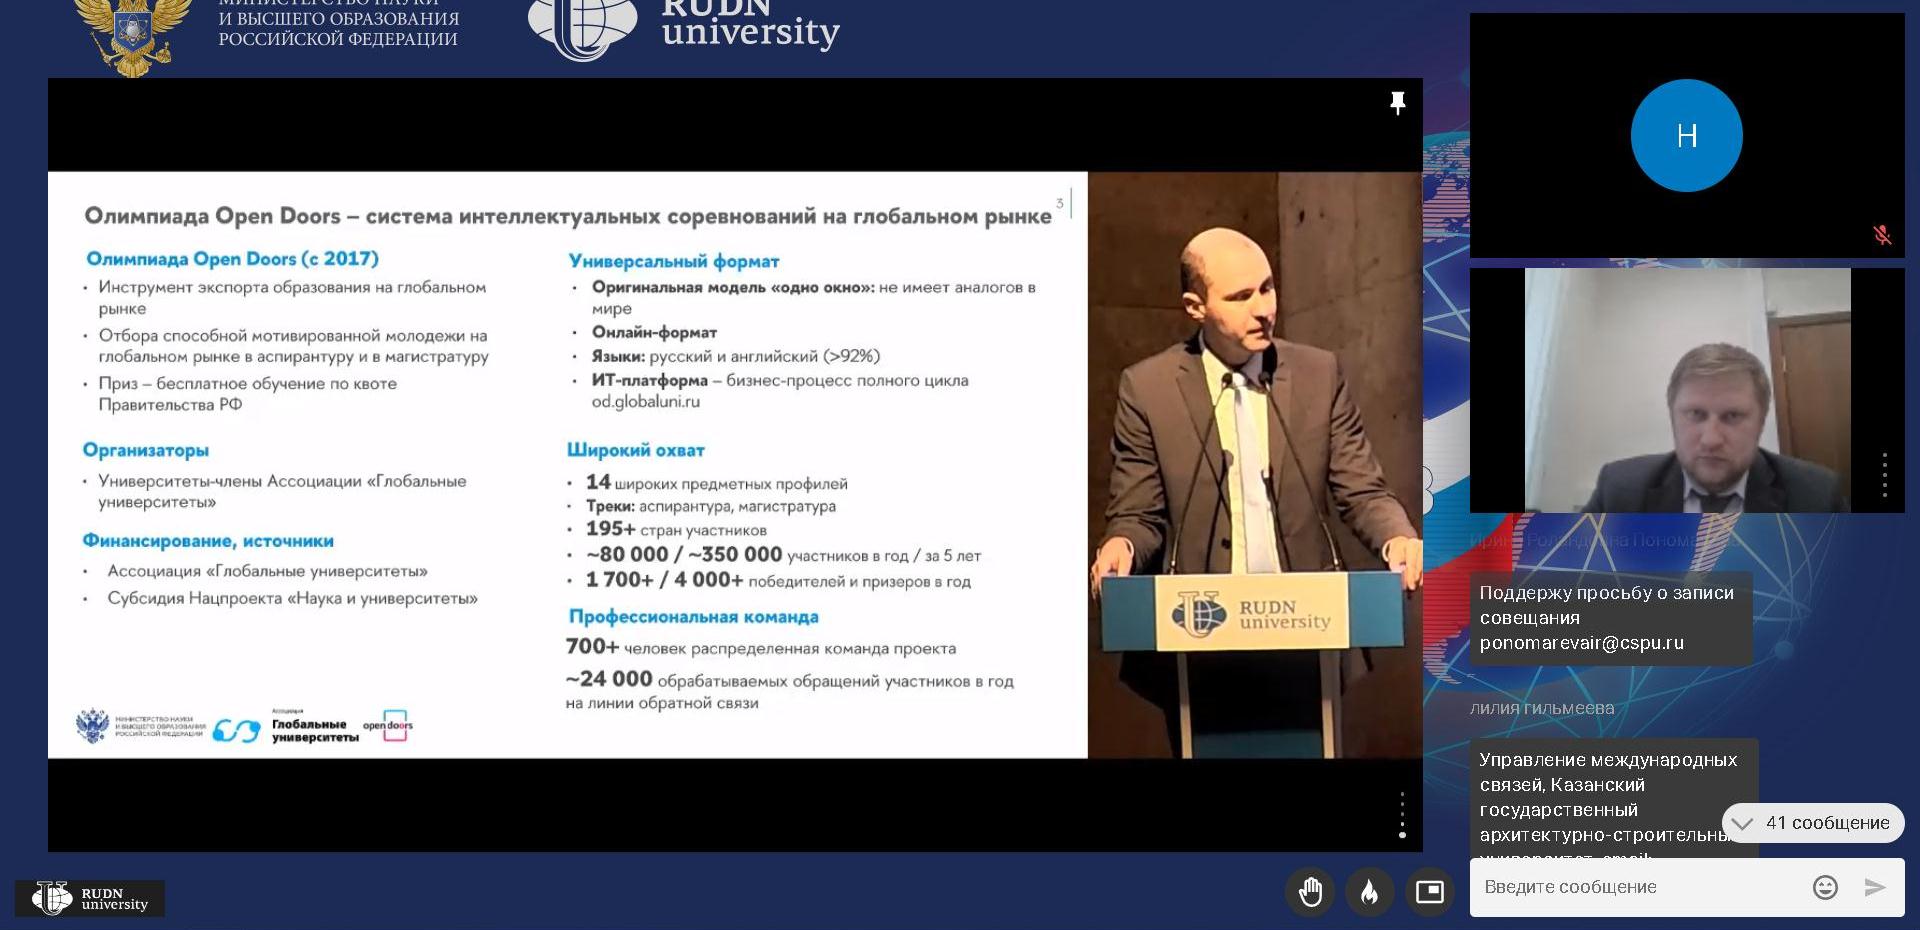1920x930 pixels.
Task: Open the emoji picker in chat
Action: [x=1825, y=887]
